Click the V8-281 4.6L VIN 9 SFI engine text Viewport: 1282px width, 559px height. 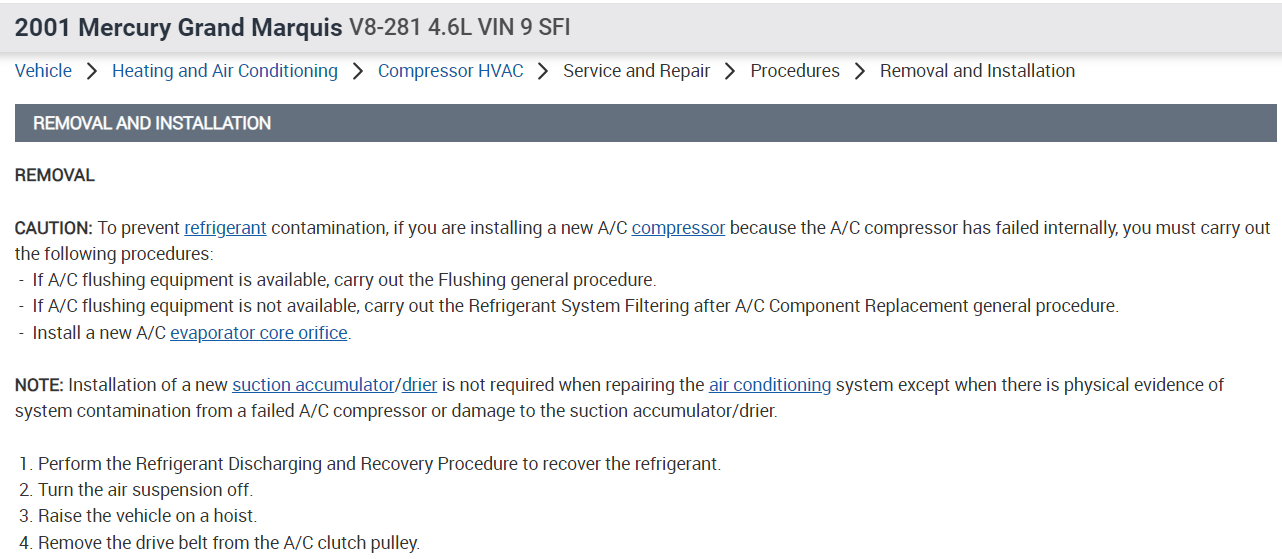(459, 28)
